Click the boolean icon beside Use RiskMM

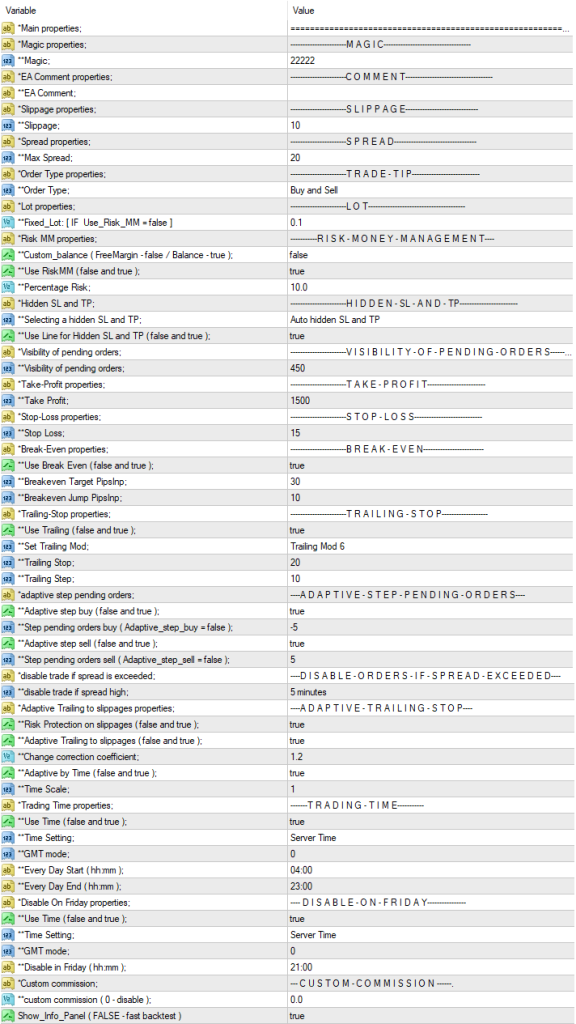(8, 271)
